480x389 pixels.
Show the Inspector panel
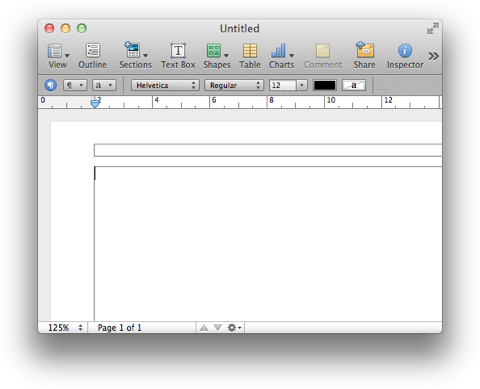coord(405,56)
